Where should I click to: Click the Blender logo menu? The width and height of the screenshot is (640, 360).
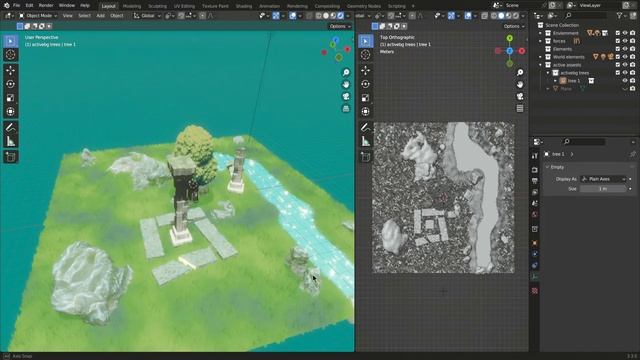[7, 6]
